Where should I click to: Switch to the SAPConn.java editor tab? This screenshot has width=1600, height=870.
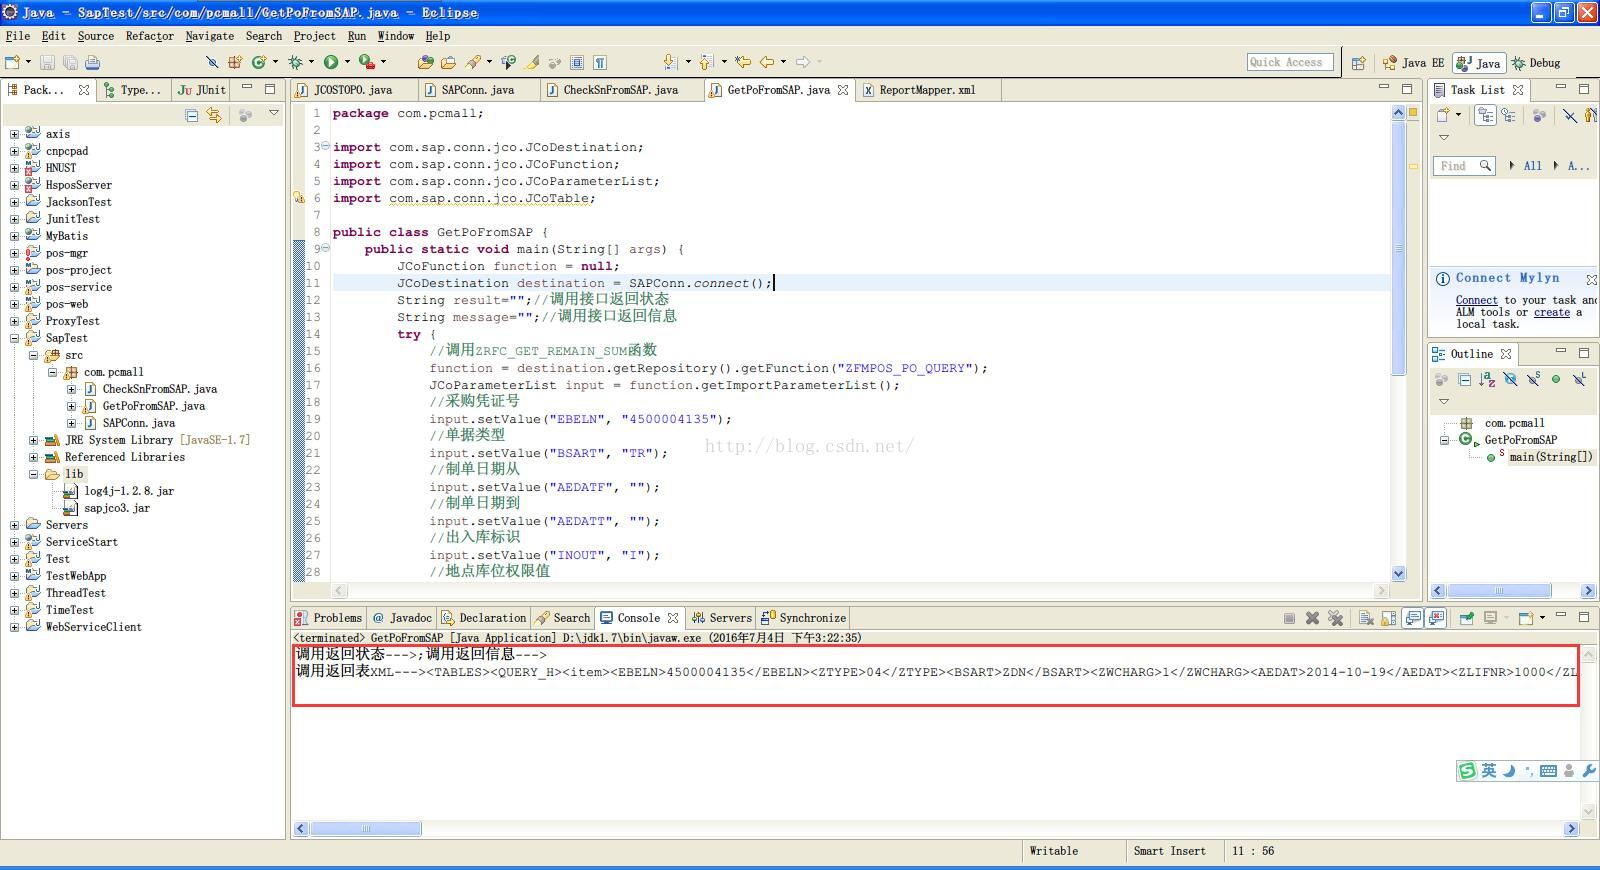[x=477, y=90]
